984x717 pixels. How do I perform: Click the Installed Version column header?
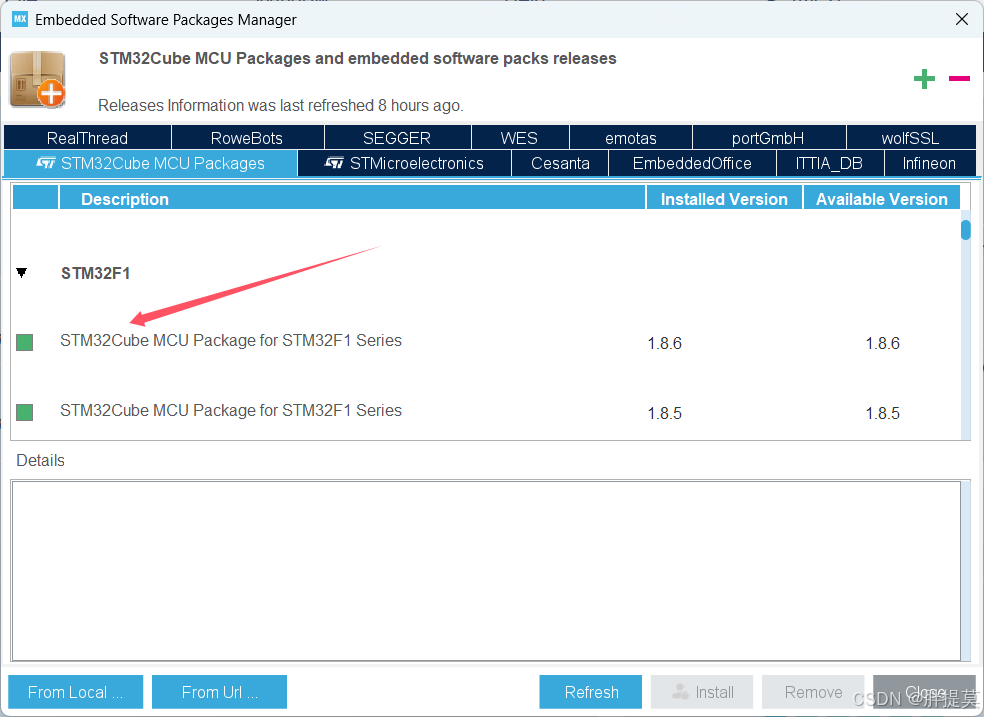pos(724,198)
